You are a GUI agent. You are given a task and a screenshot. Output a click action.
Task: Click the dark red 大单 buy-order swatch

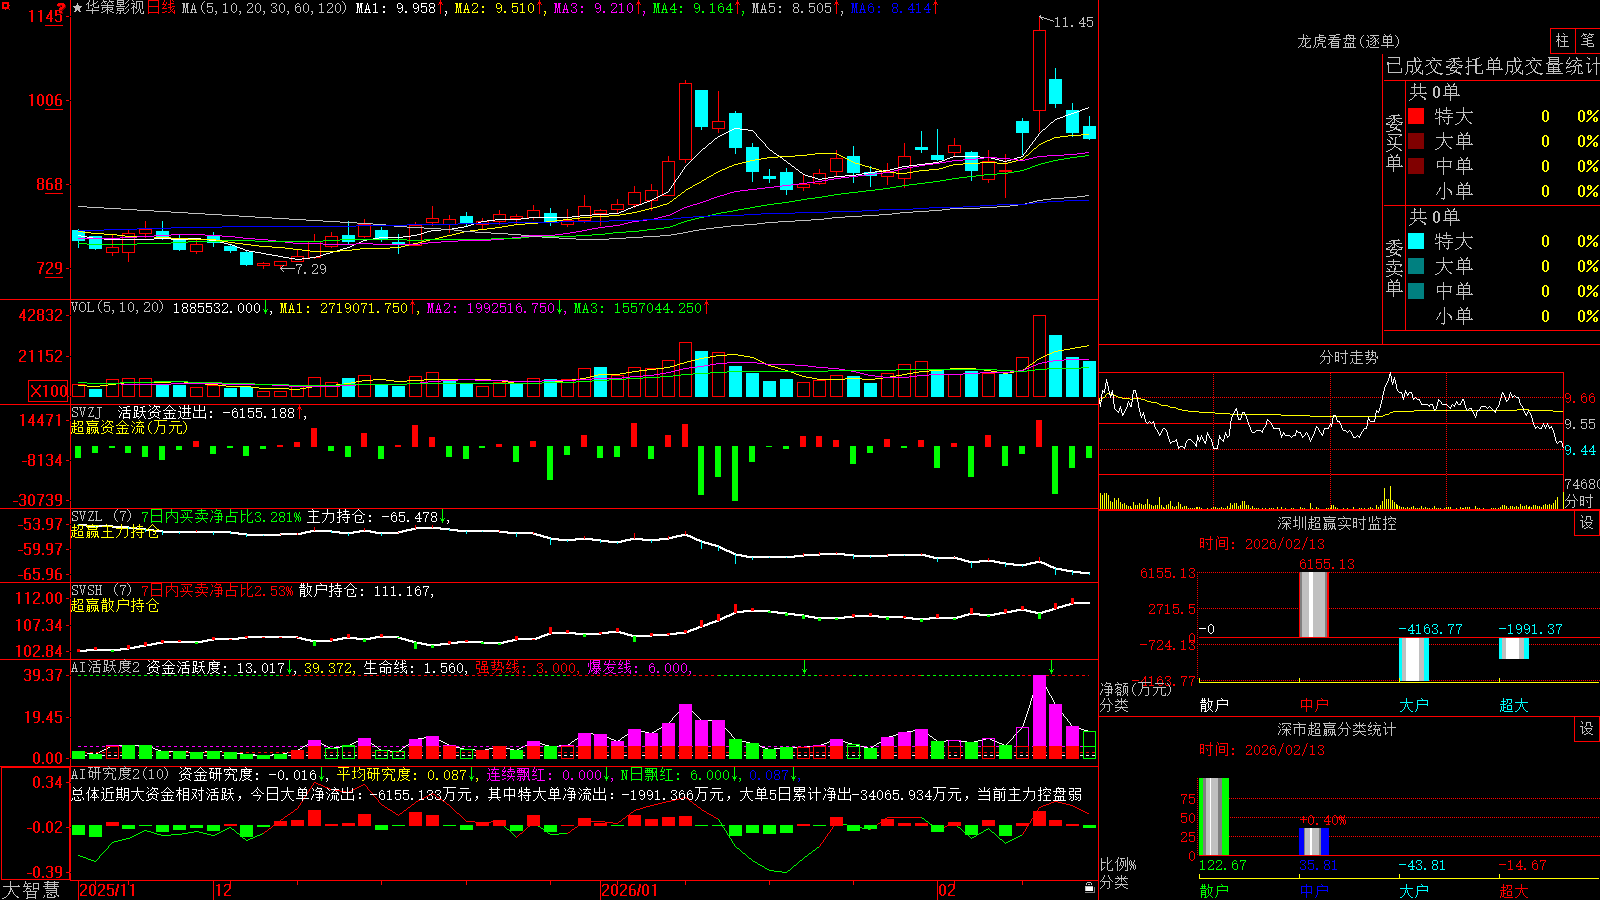(x=1416, y=141)
